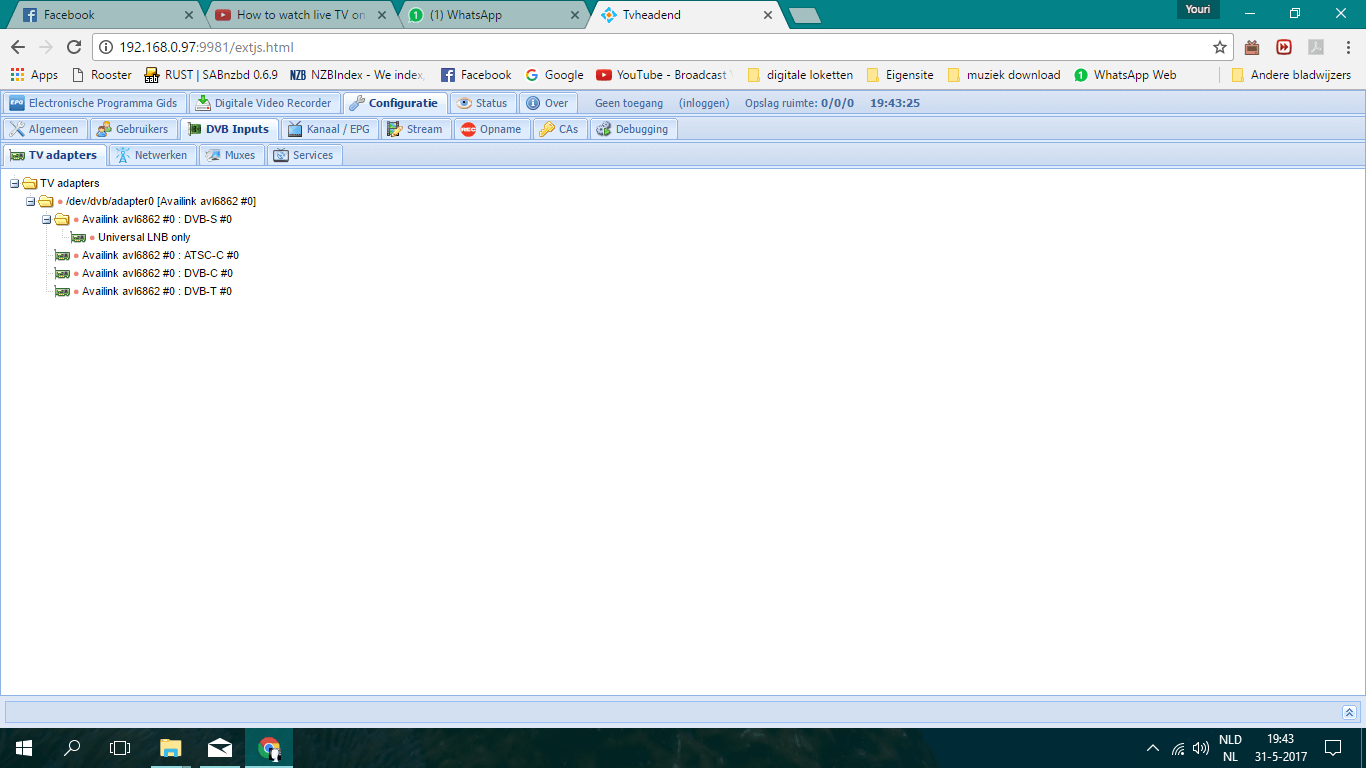Image resolution: width=1366 pixels, height=768 pixels.
Task: Open the Services subtab
Action: tap(304, 155)
